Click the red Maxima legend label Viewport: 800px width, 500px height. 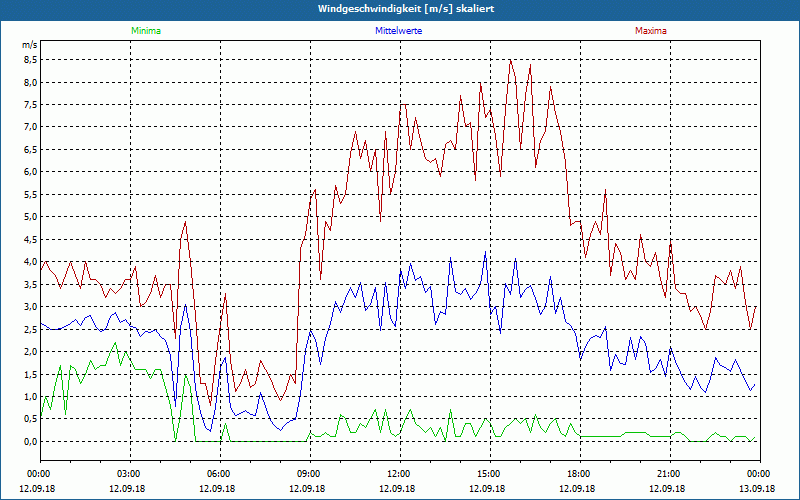click(x=651, y=31)
